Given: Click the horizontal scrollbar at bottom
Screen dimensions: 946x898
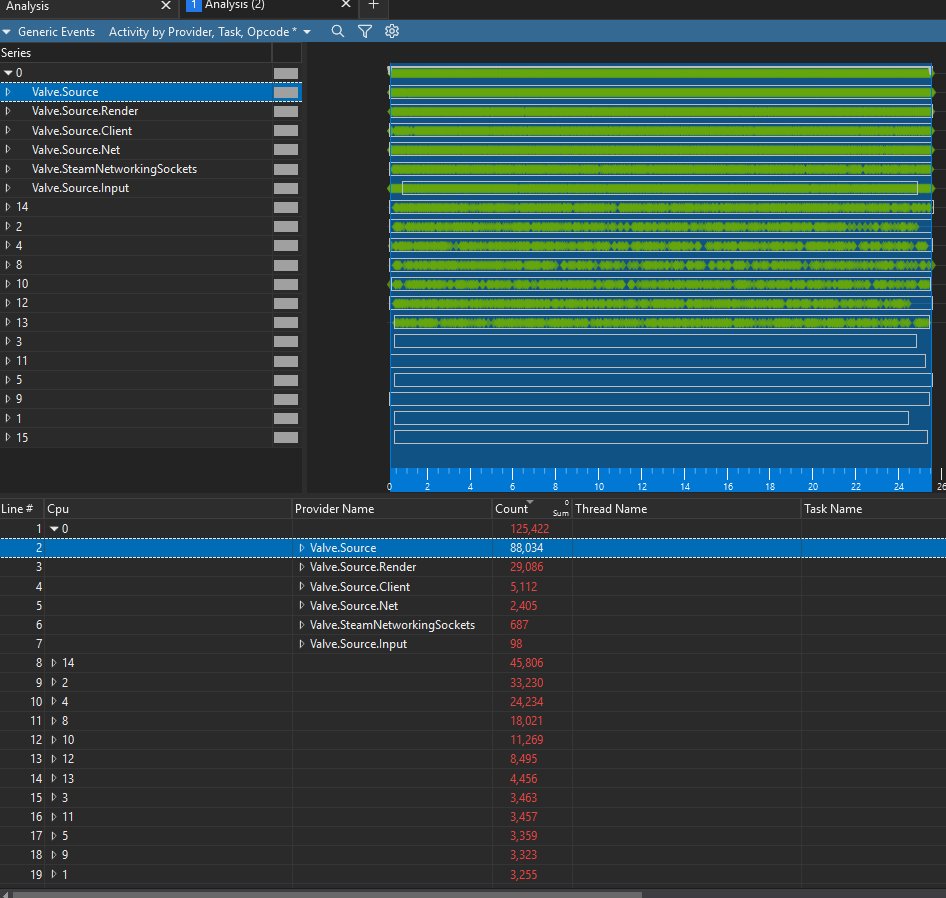Looking at the screenshot, I should [x=326, y=894].
